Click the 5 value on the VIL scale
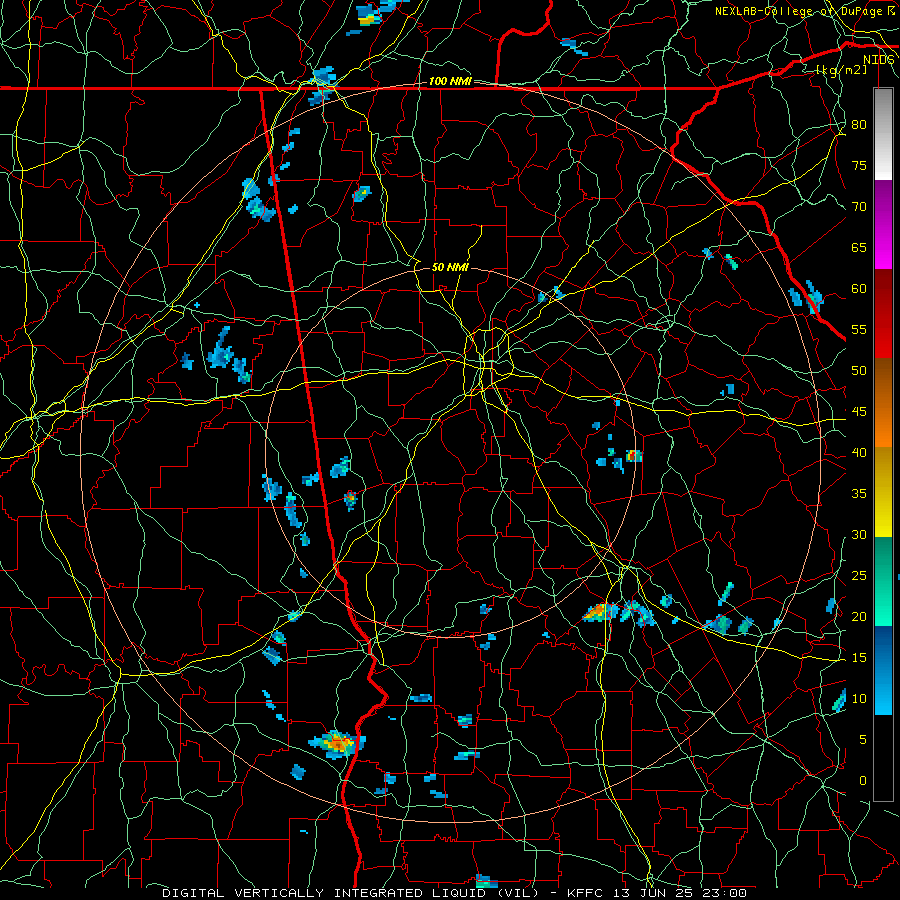The height and width of the screenshot is (900, 900). click(x=863, y=740)
